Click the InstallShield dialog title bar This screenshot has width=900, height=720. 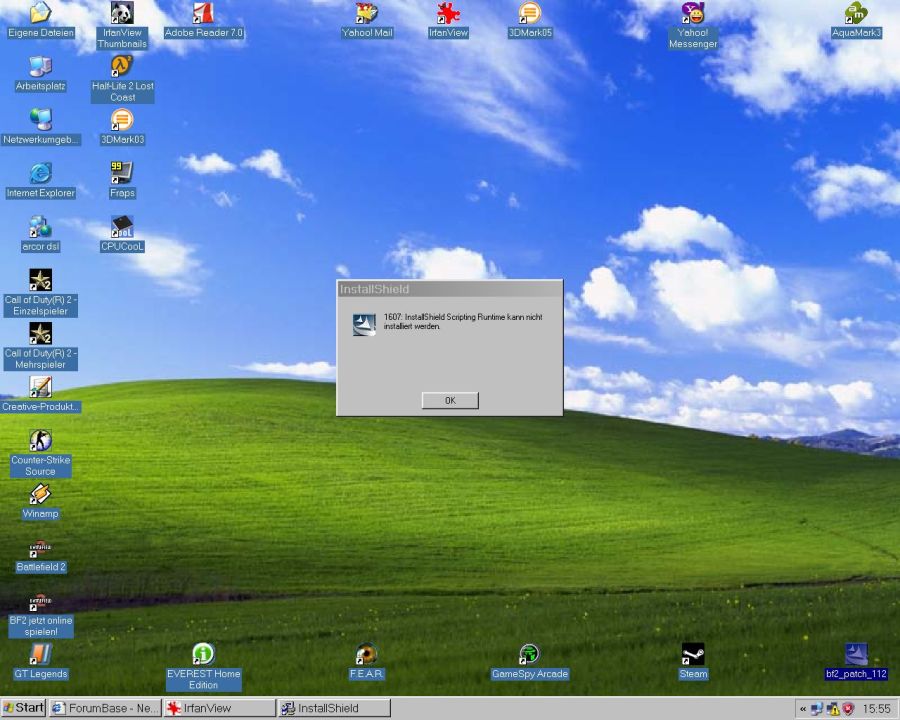[449, 289]
